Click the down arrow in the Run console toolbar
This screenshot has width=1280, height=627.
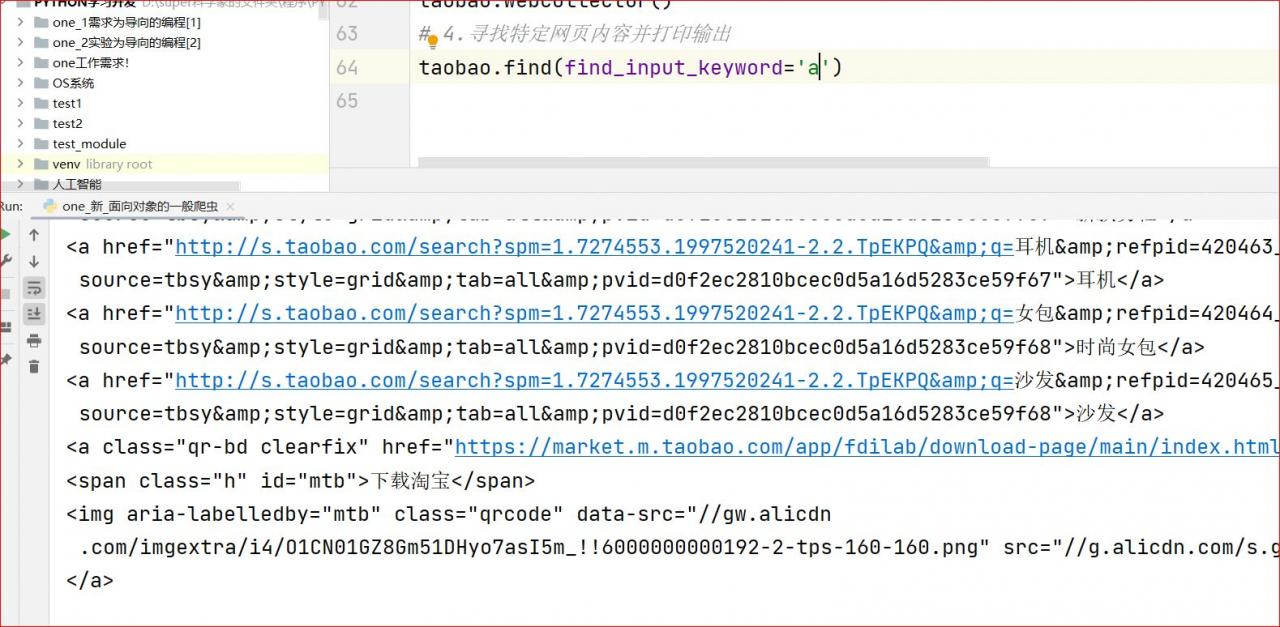tap(34, 262)
